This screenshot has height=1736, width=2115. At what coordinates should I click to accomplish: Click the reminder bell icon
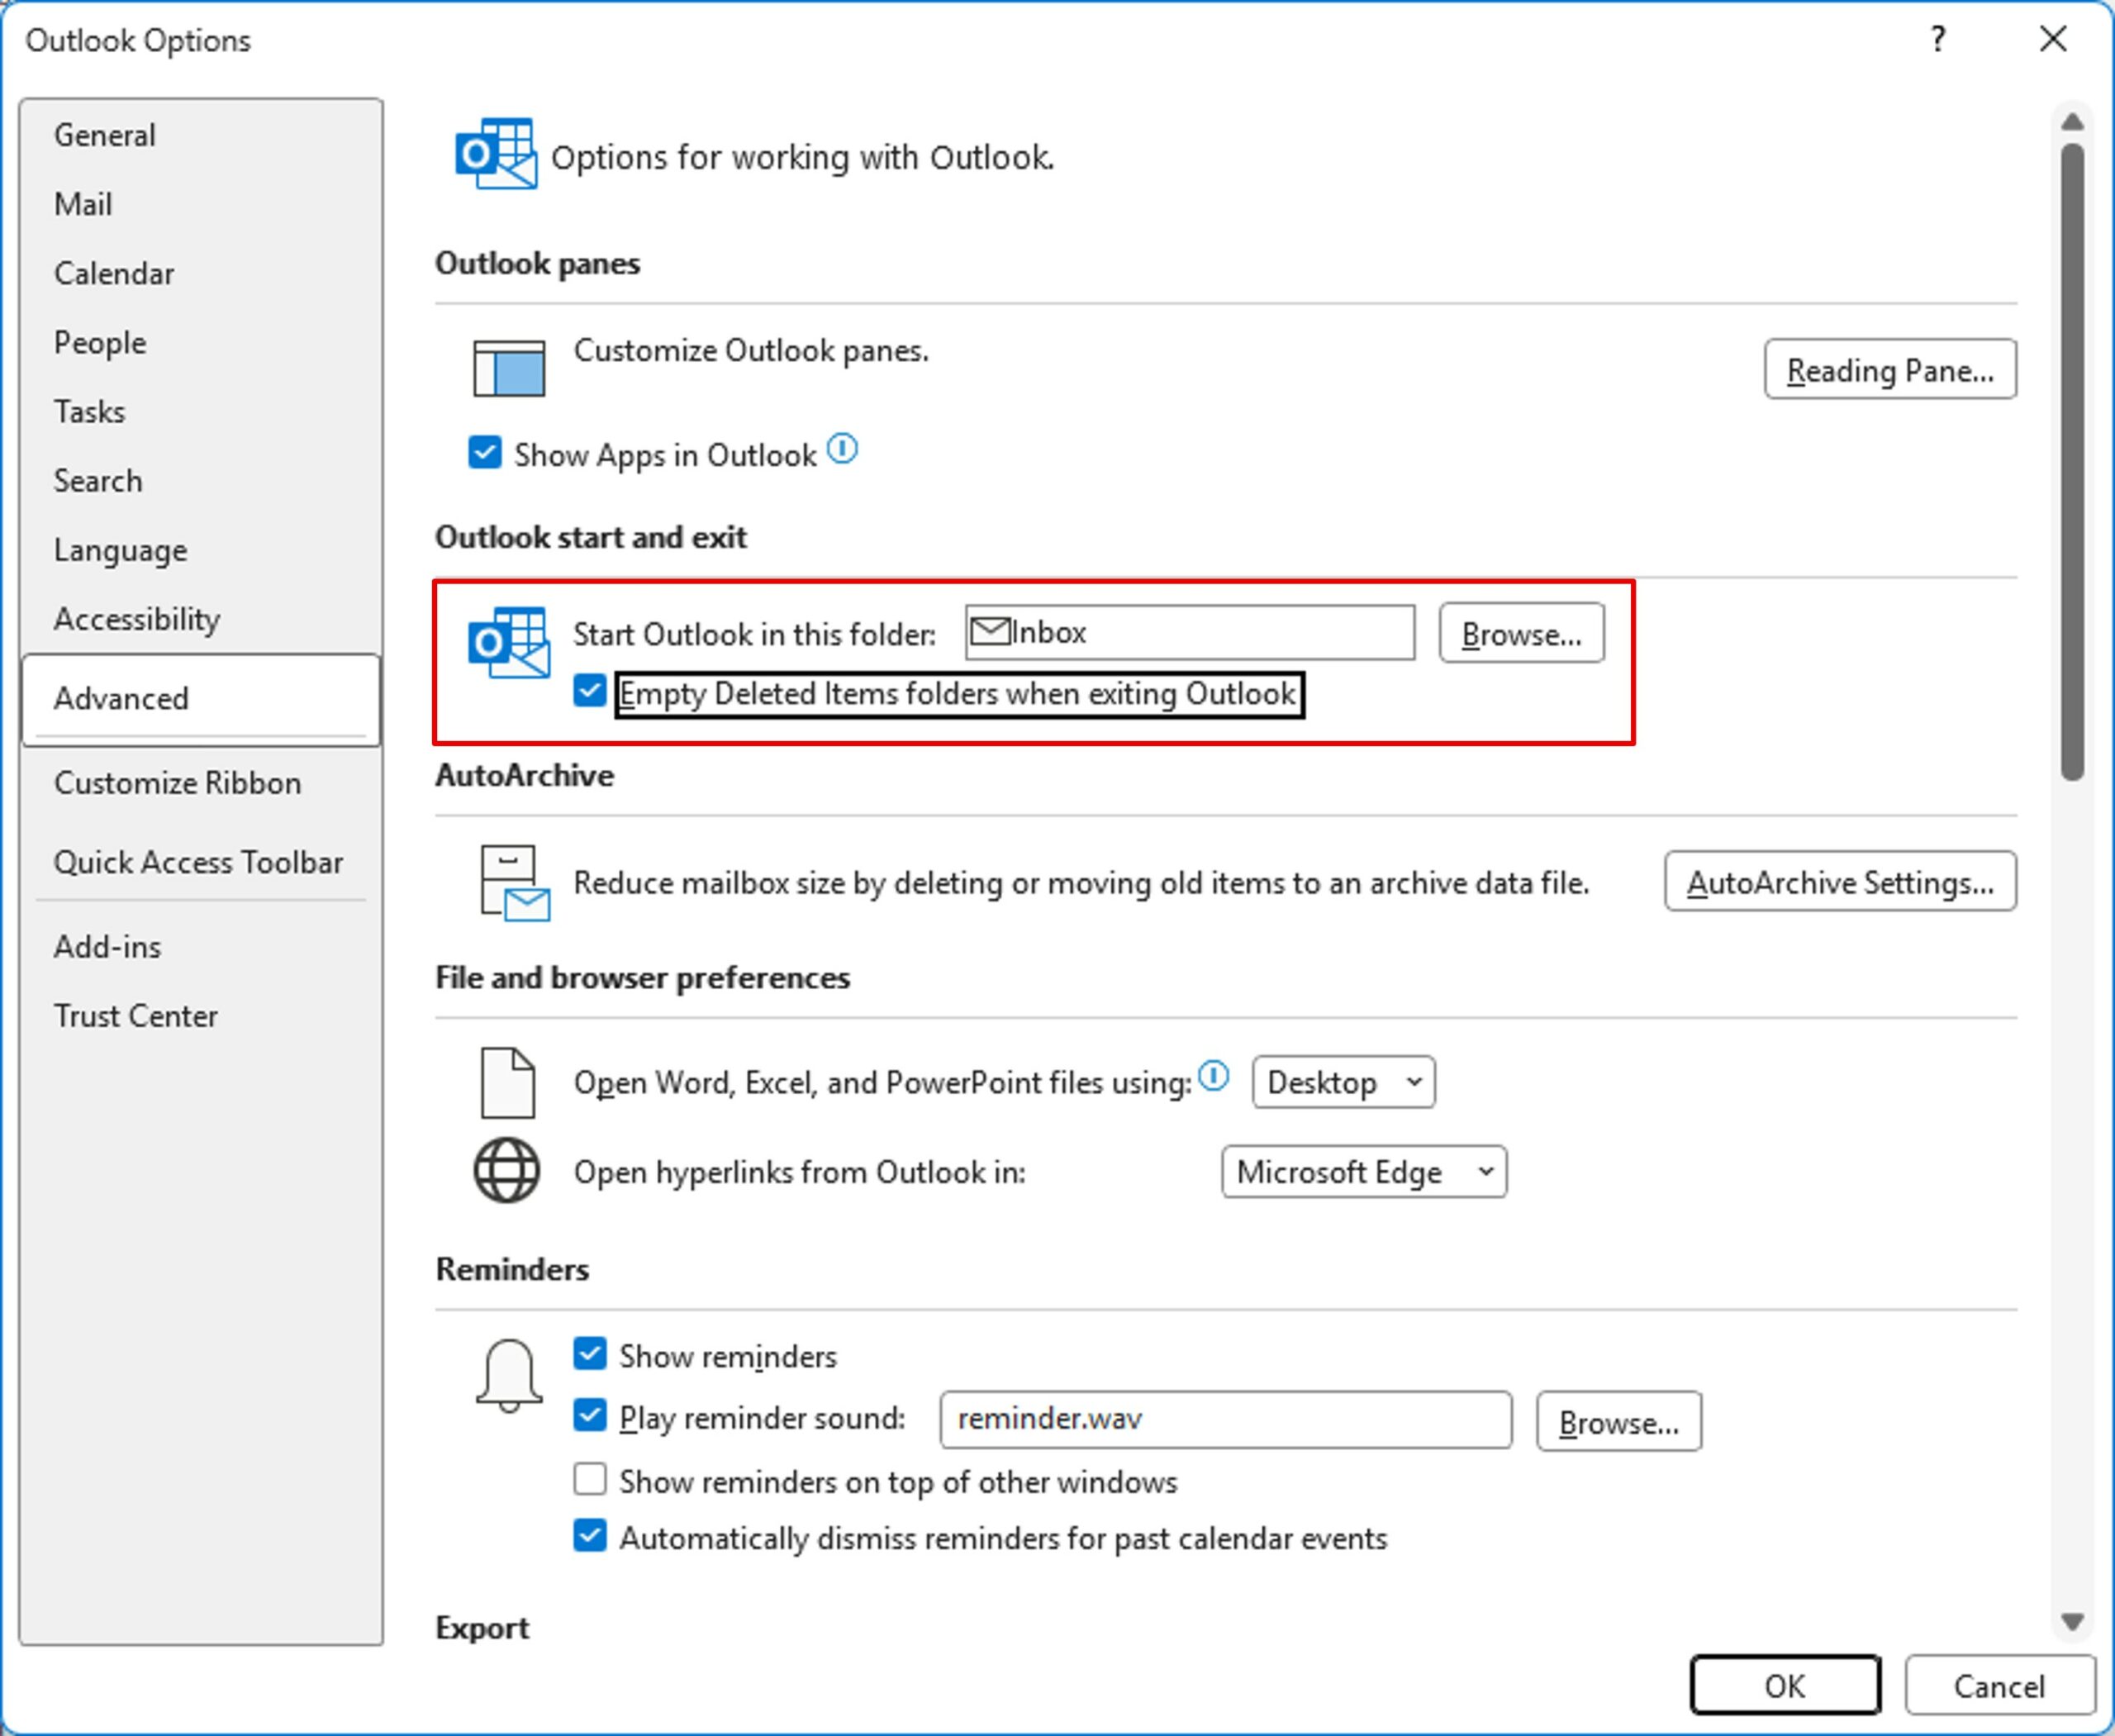pyautogui.click(x=509, y=1376)
